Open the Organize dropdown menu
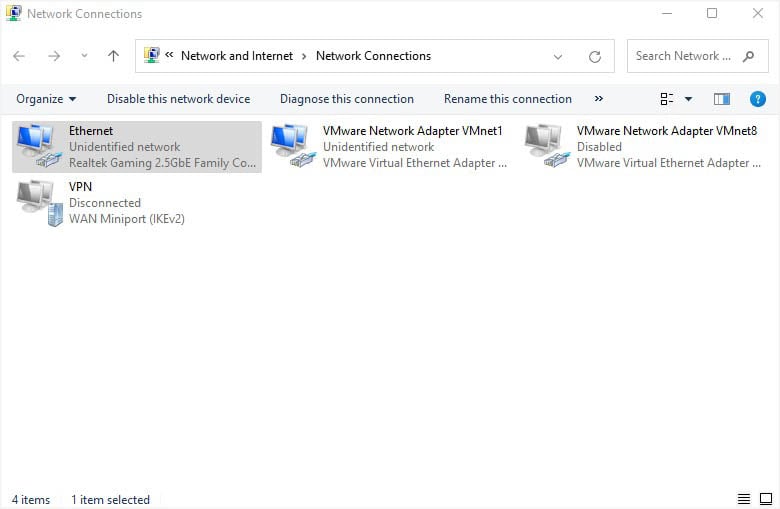The height and width of the screenshot is (509, 780). click(x=46, y=99)
